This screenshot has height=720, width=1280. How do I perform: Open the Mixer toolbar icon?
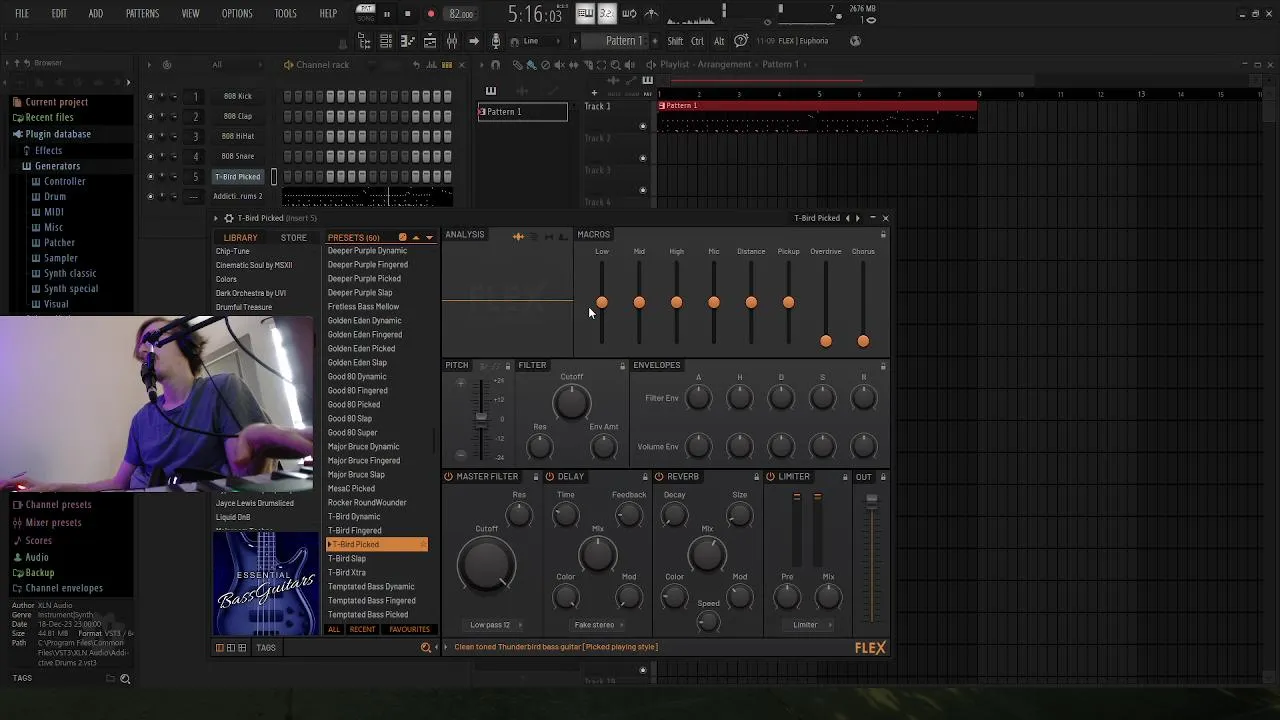452,41
